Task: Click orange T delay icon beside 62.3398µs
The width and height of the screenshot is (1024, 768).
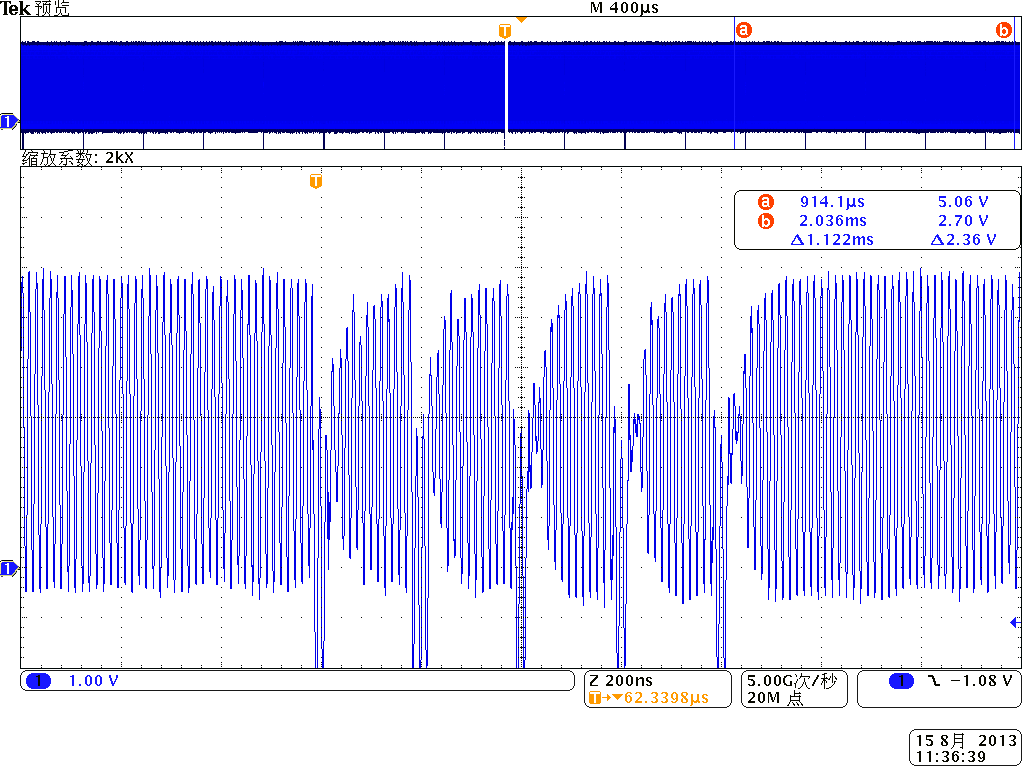Action: tap(597, 698)
